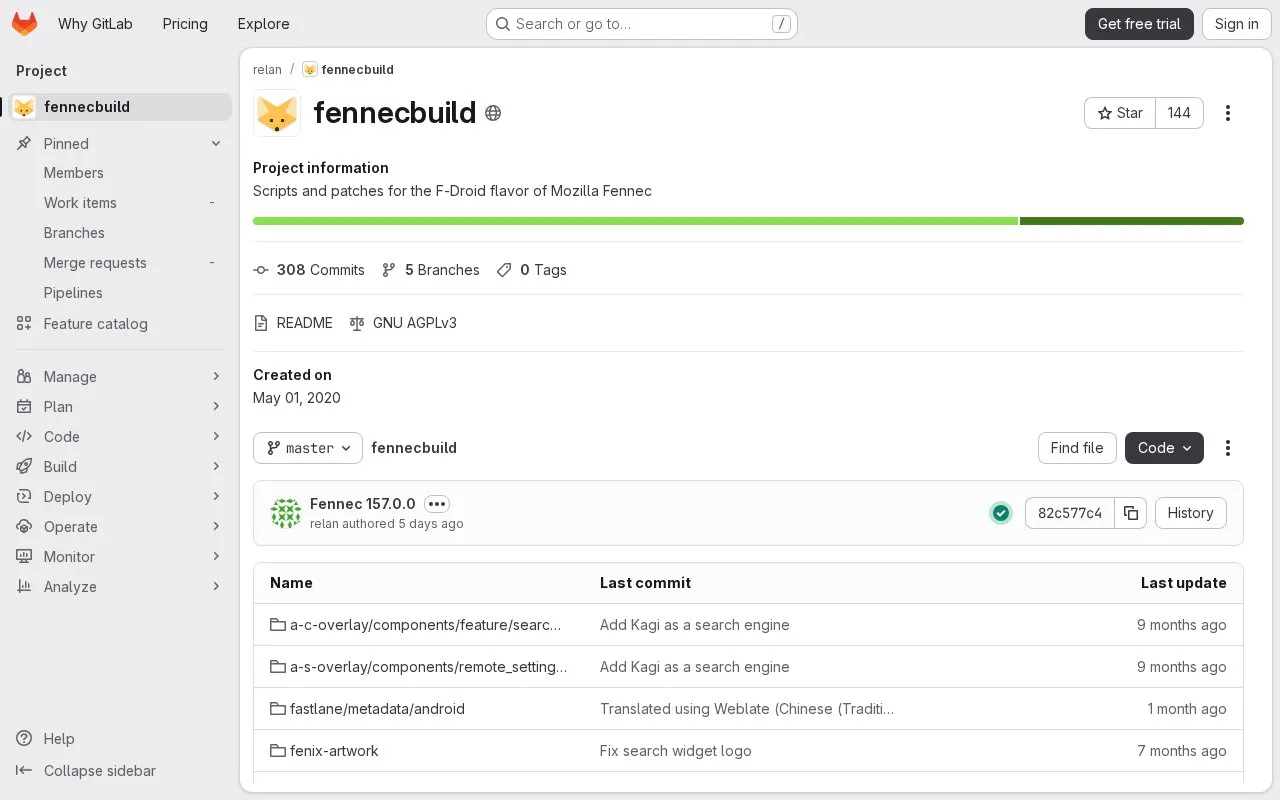1280x800 pixels.
Task: Click the Search or go to field
Action: click(x=641, y=24)
